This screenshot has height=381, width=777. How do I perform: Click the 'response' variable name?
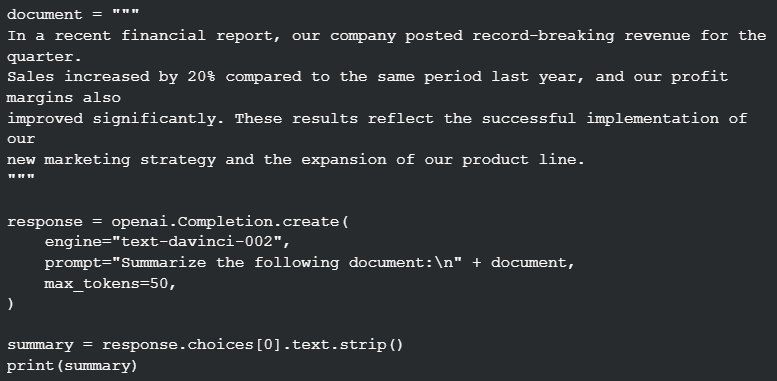click(45, 221)
